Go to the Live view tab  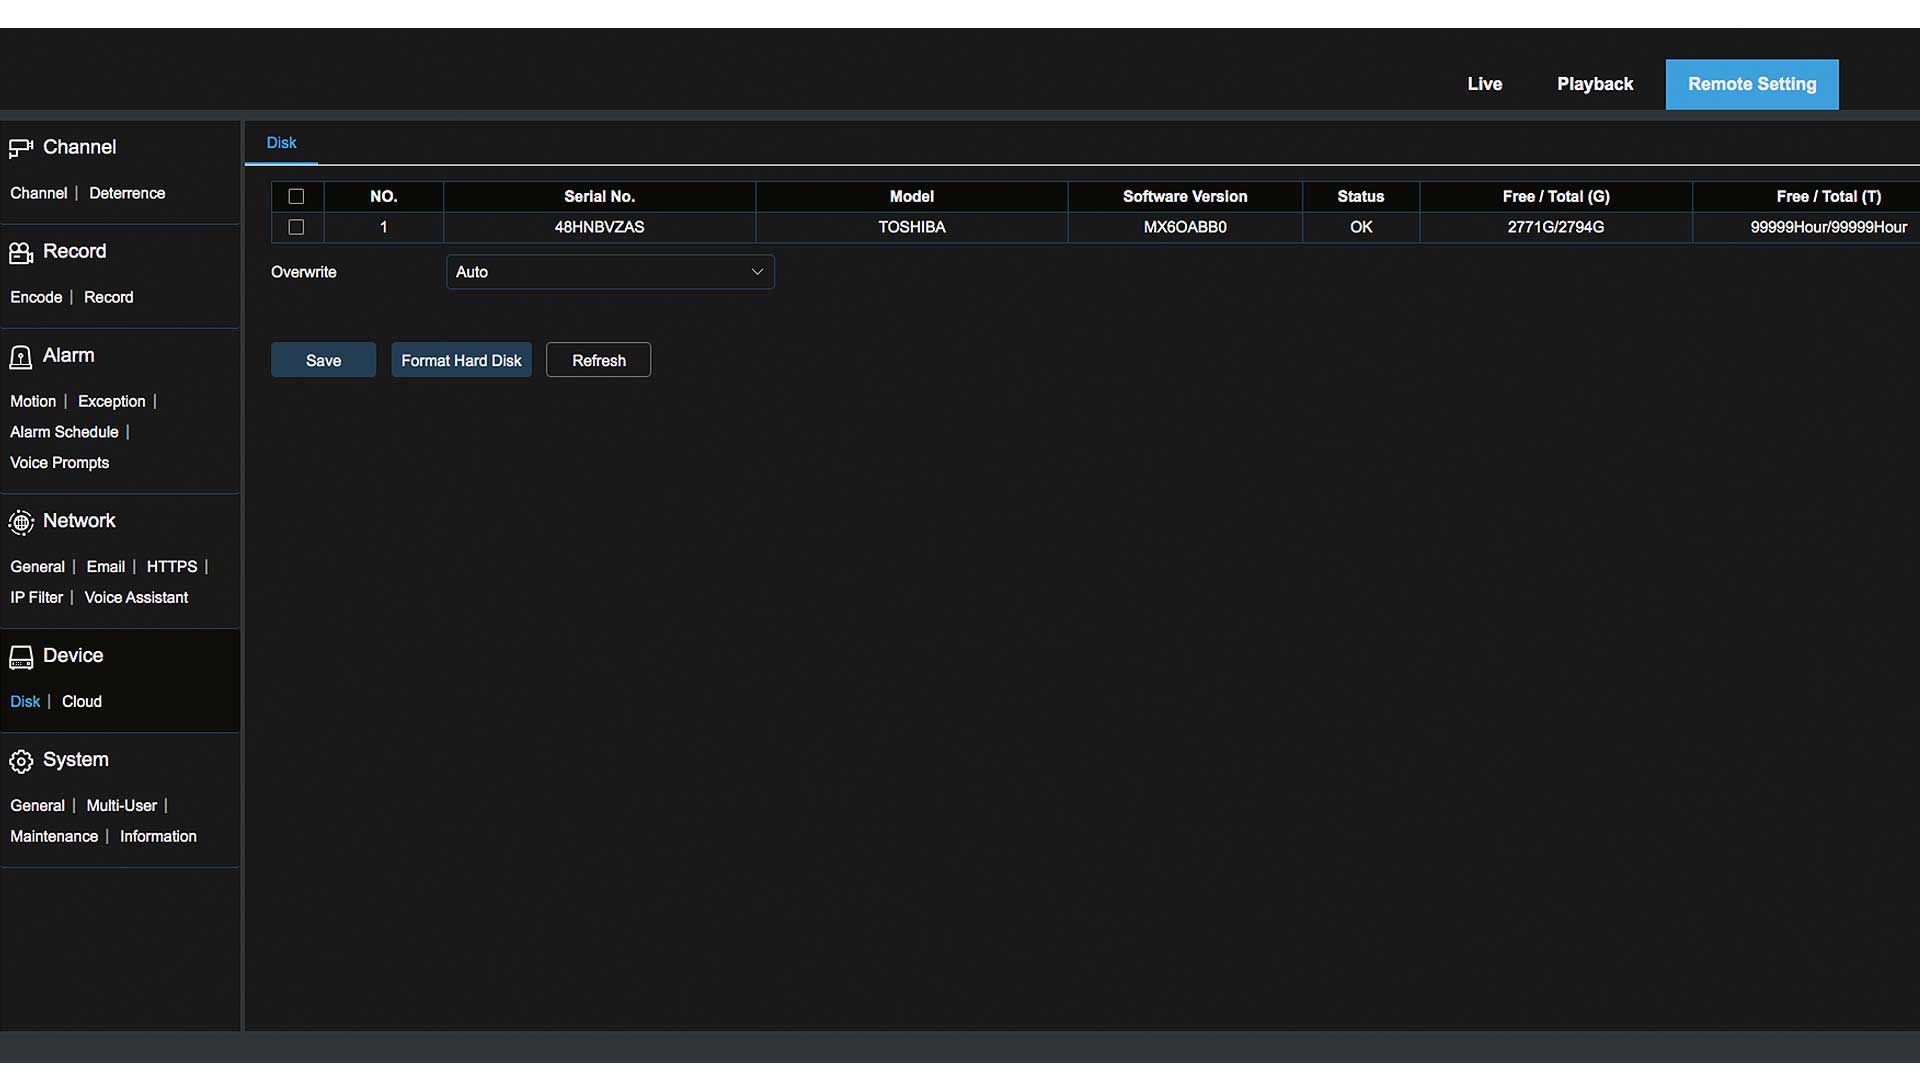coord(1484,84)
